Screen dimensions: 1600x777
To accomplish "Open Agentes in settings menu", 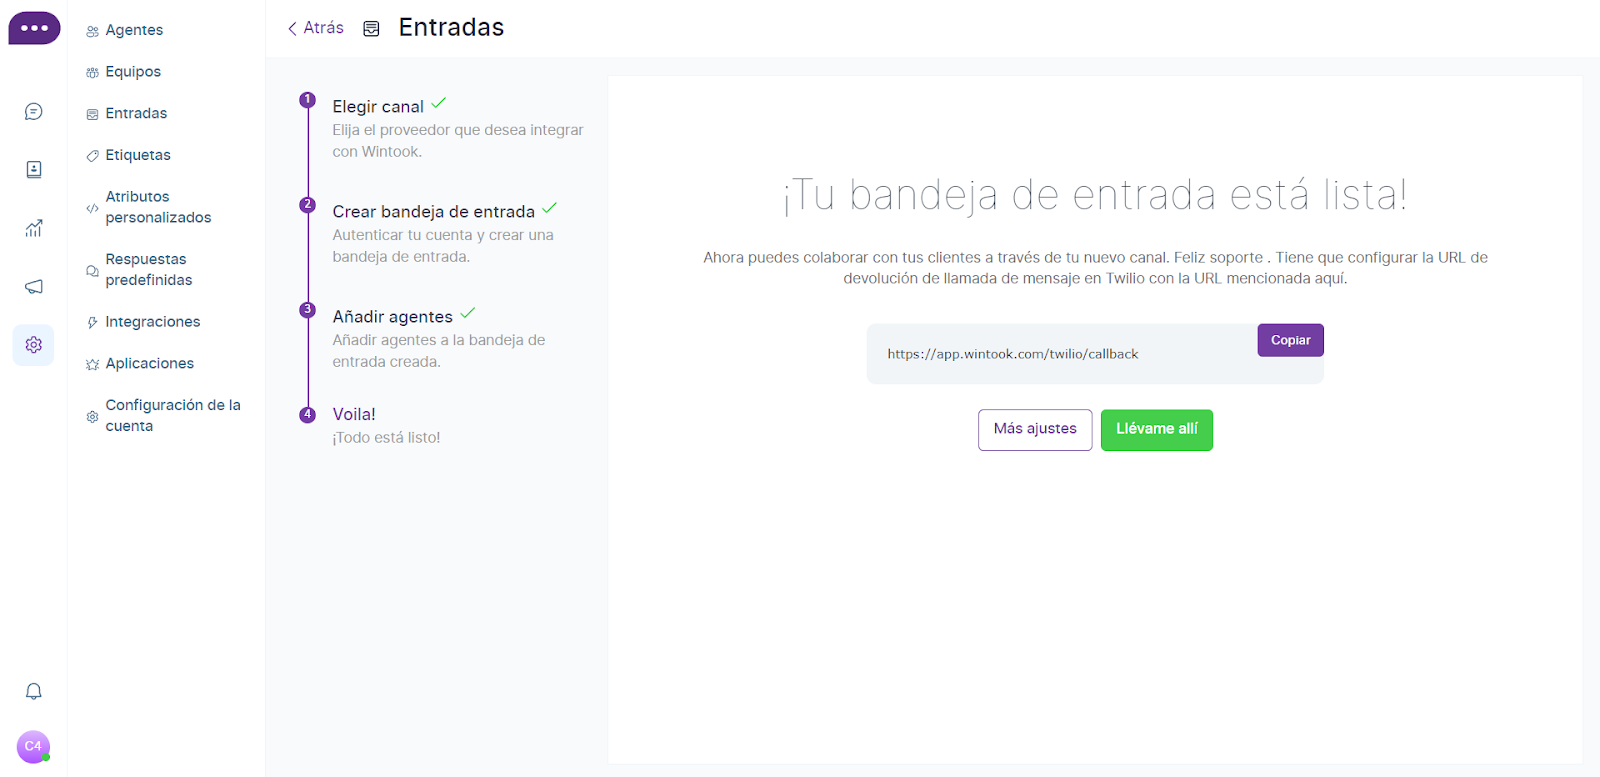I will 134,30.
